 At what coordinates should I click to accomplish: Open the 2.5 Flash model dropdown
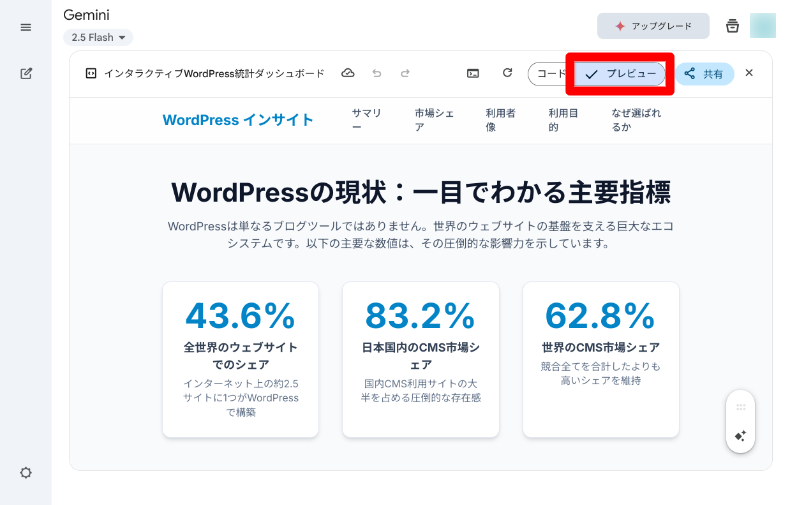coord(98,37)
